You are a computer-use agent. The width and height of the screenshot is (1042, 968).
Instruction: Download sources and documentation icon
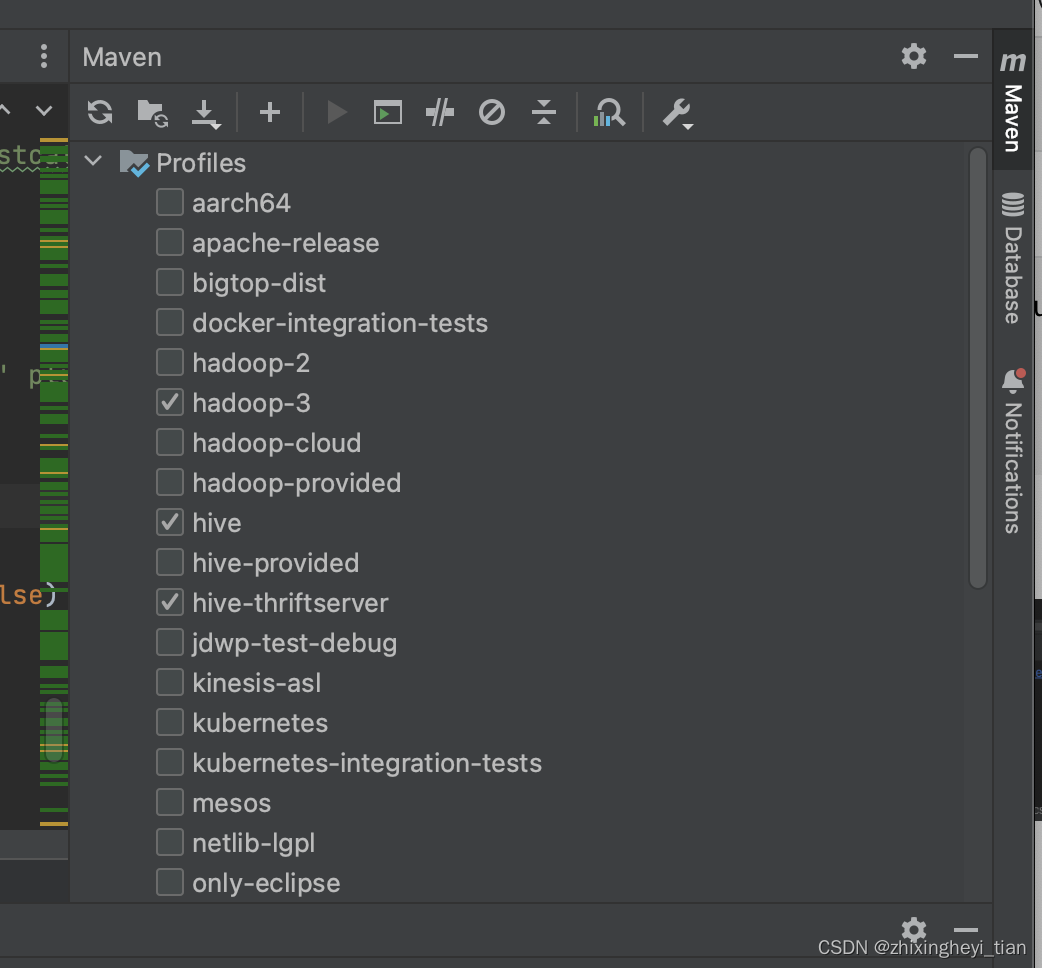pyautogui.click(x=205, y=114)
